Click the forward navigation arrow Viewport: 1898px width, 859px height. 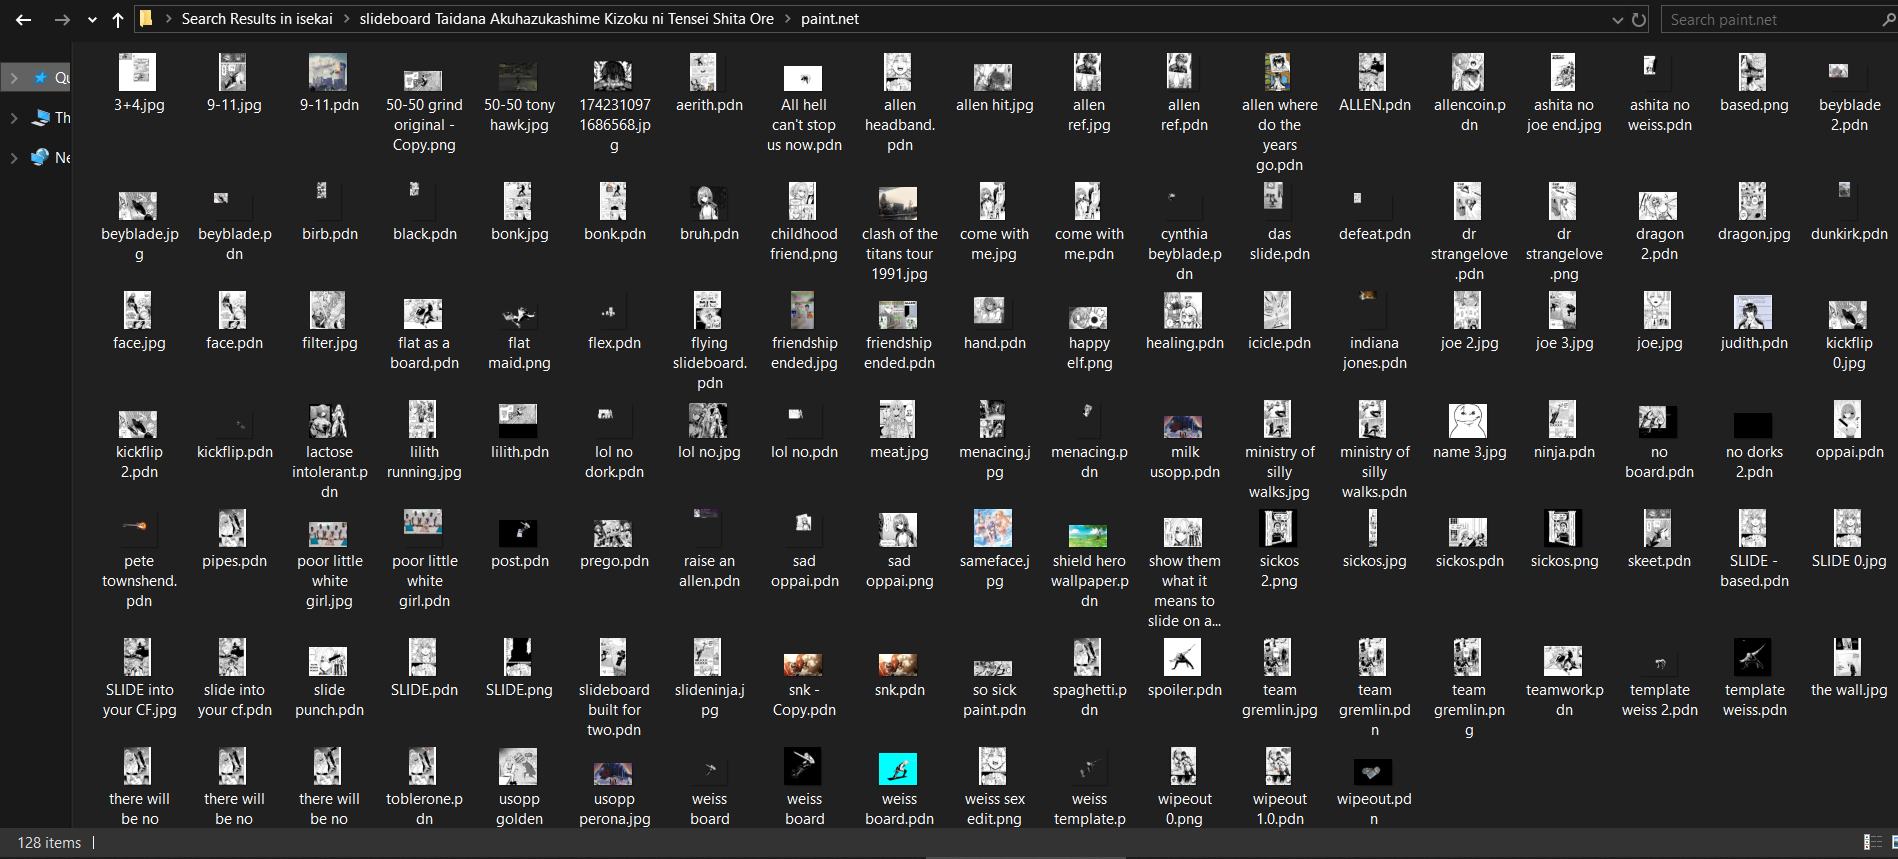(x=62, y=19)
